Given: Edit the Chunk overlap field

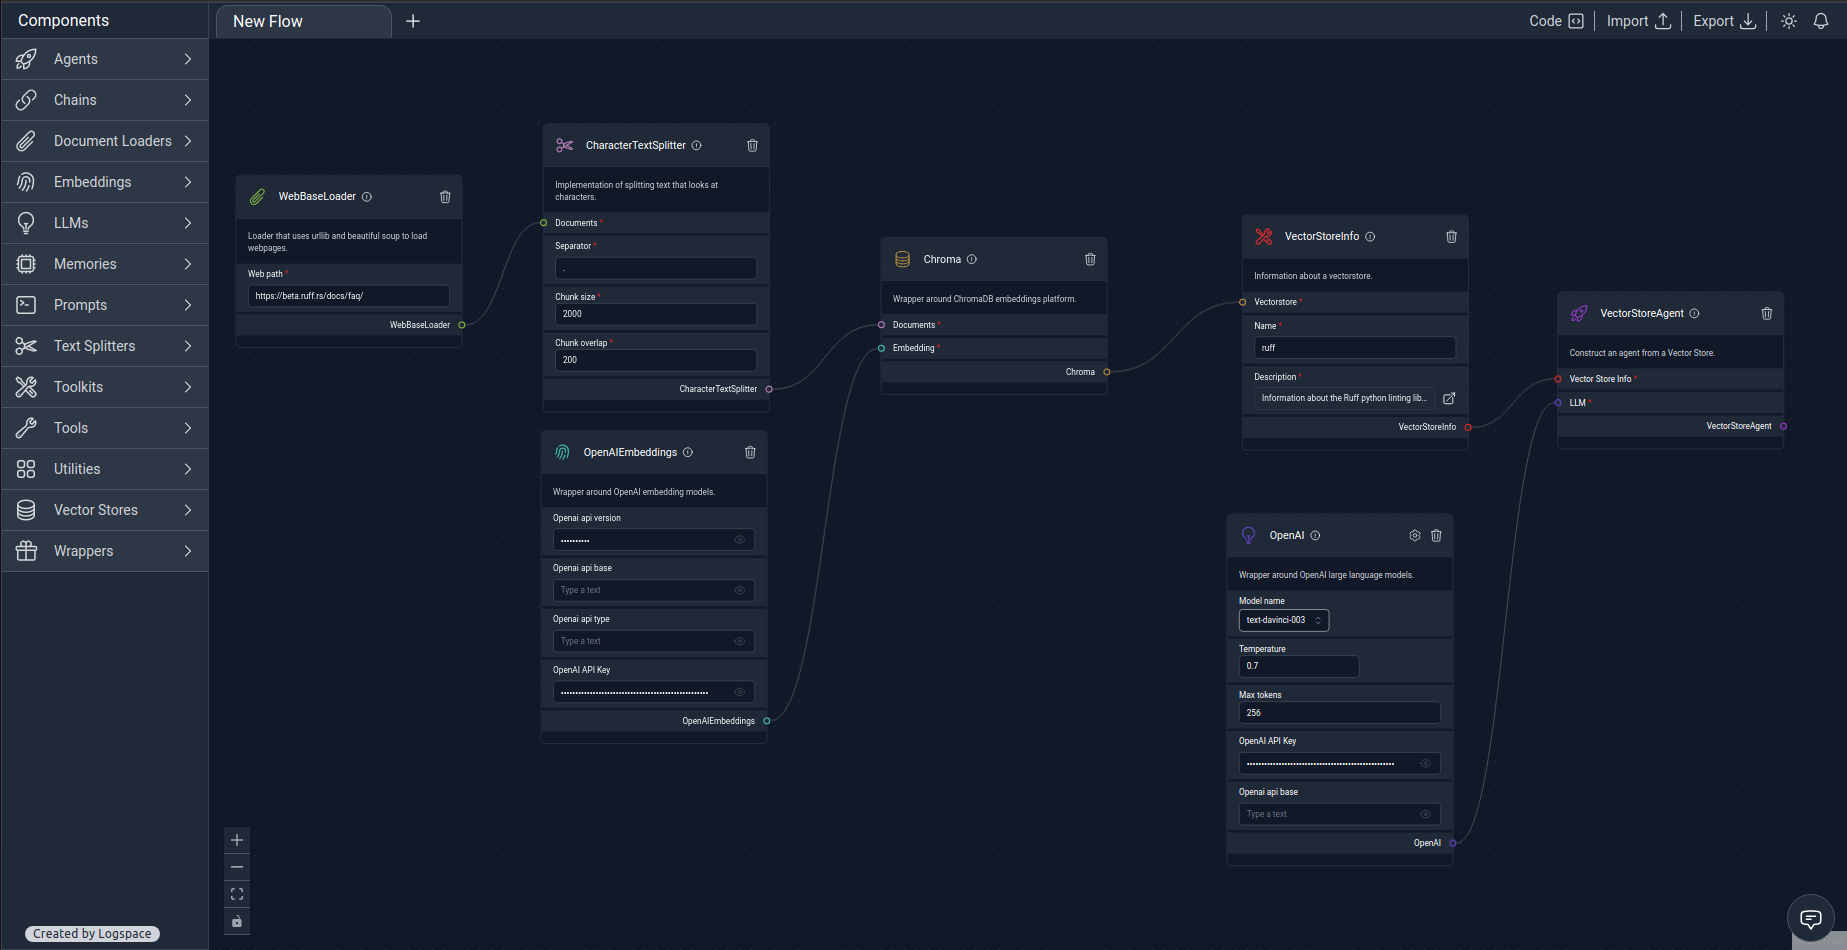Looking at the screenshot, I should 656,360.
